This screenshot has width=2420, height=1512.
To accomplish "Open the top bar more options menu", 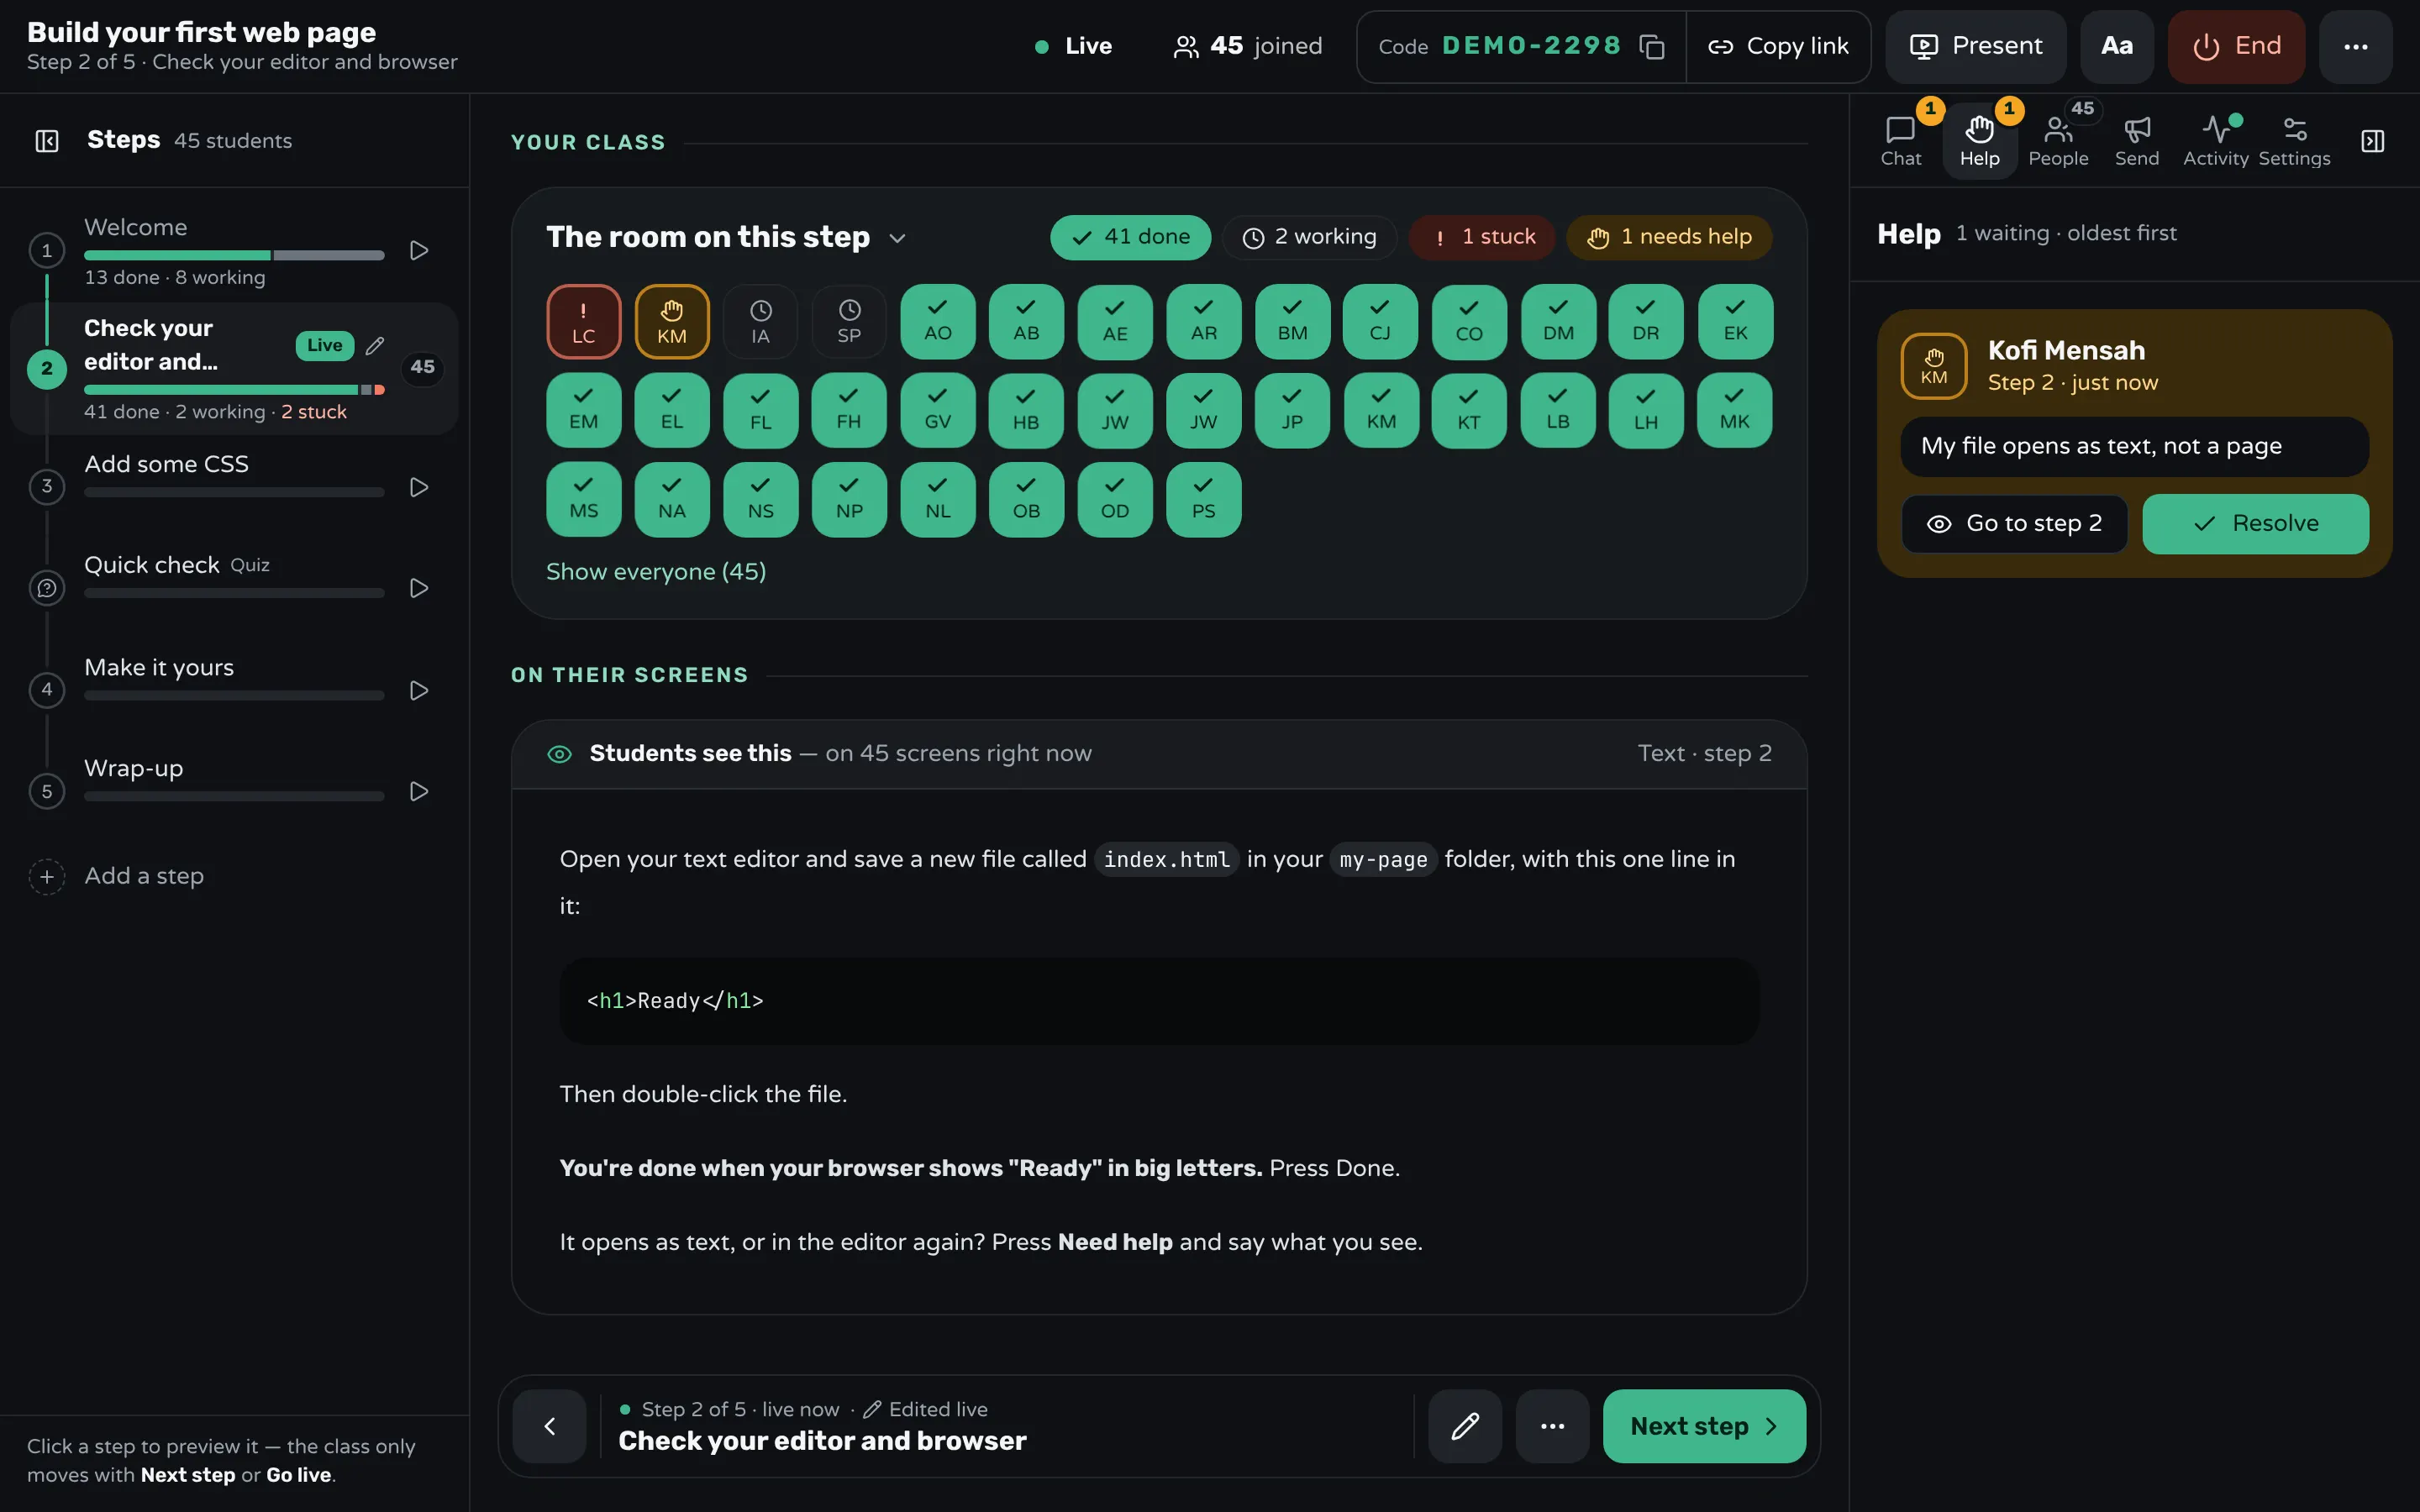I will (2355, 47).
